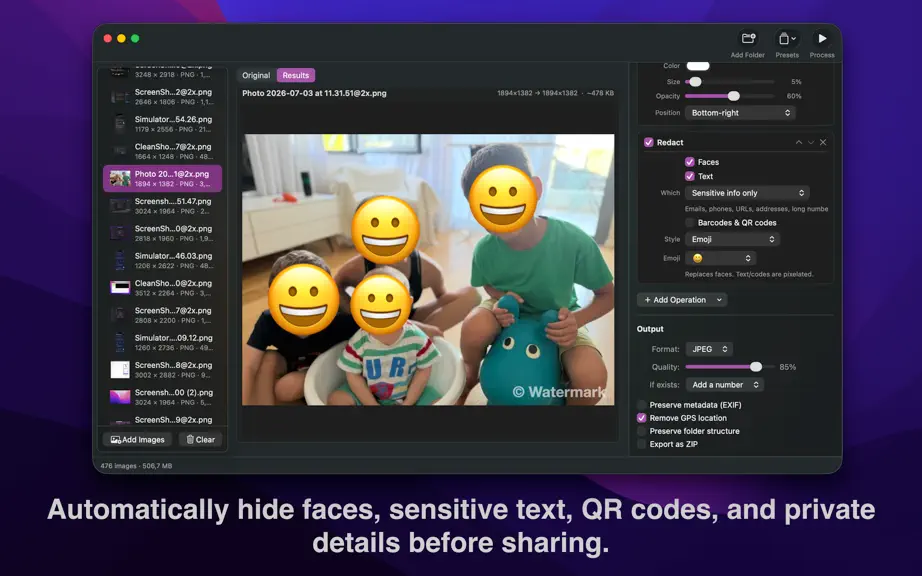Click the 1894x1382 dimensions info text
Screen dimensions: 922x576
point(555,93)
